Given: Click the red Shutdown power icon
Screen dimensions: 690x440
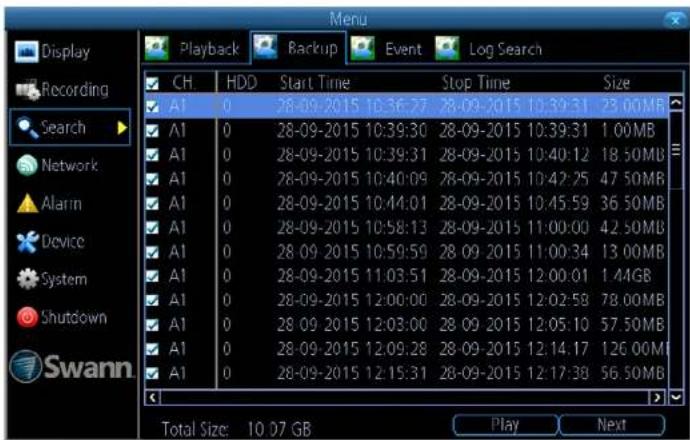Looking at the screenshot, I should (27, 317).
